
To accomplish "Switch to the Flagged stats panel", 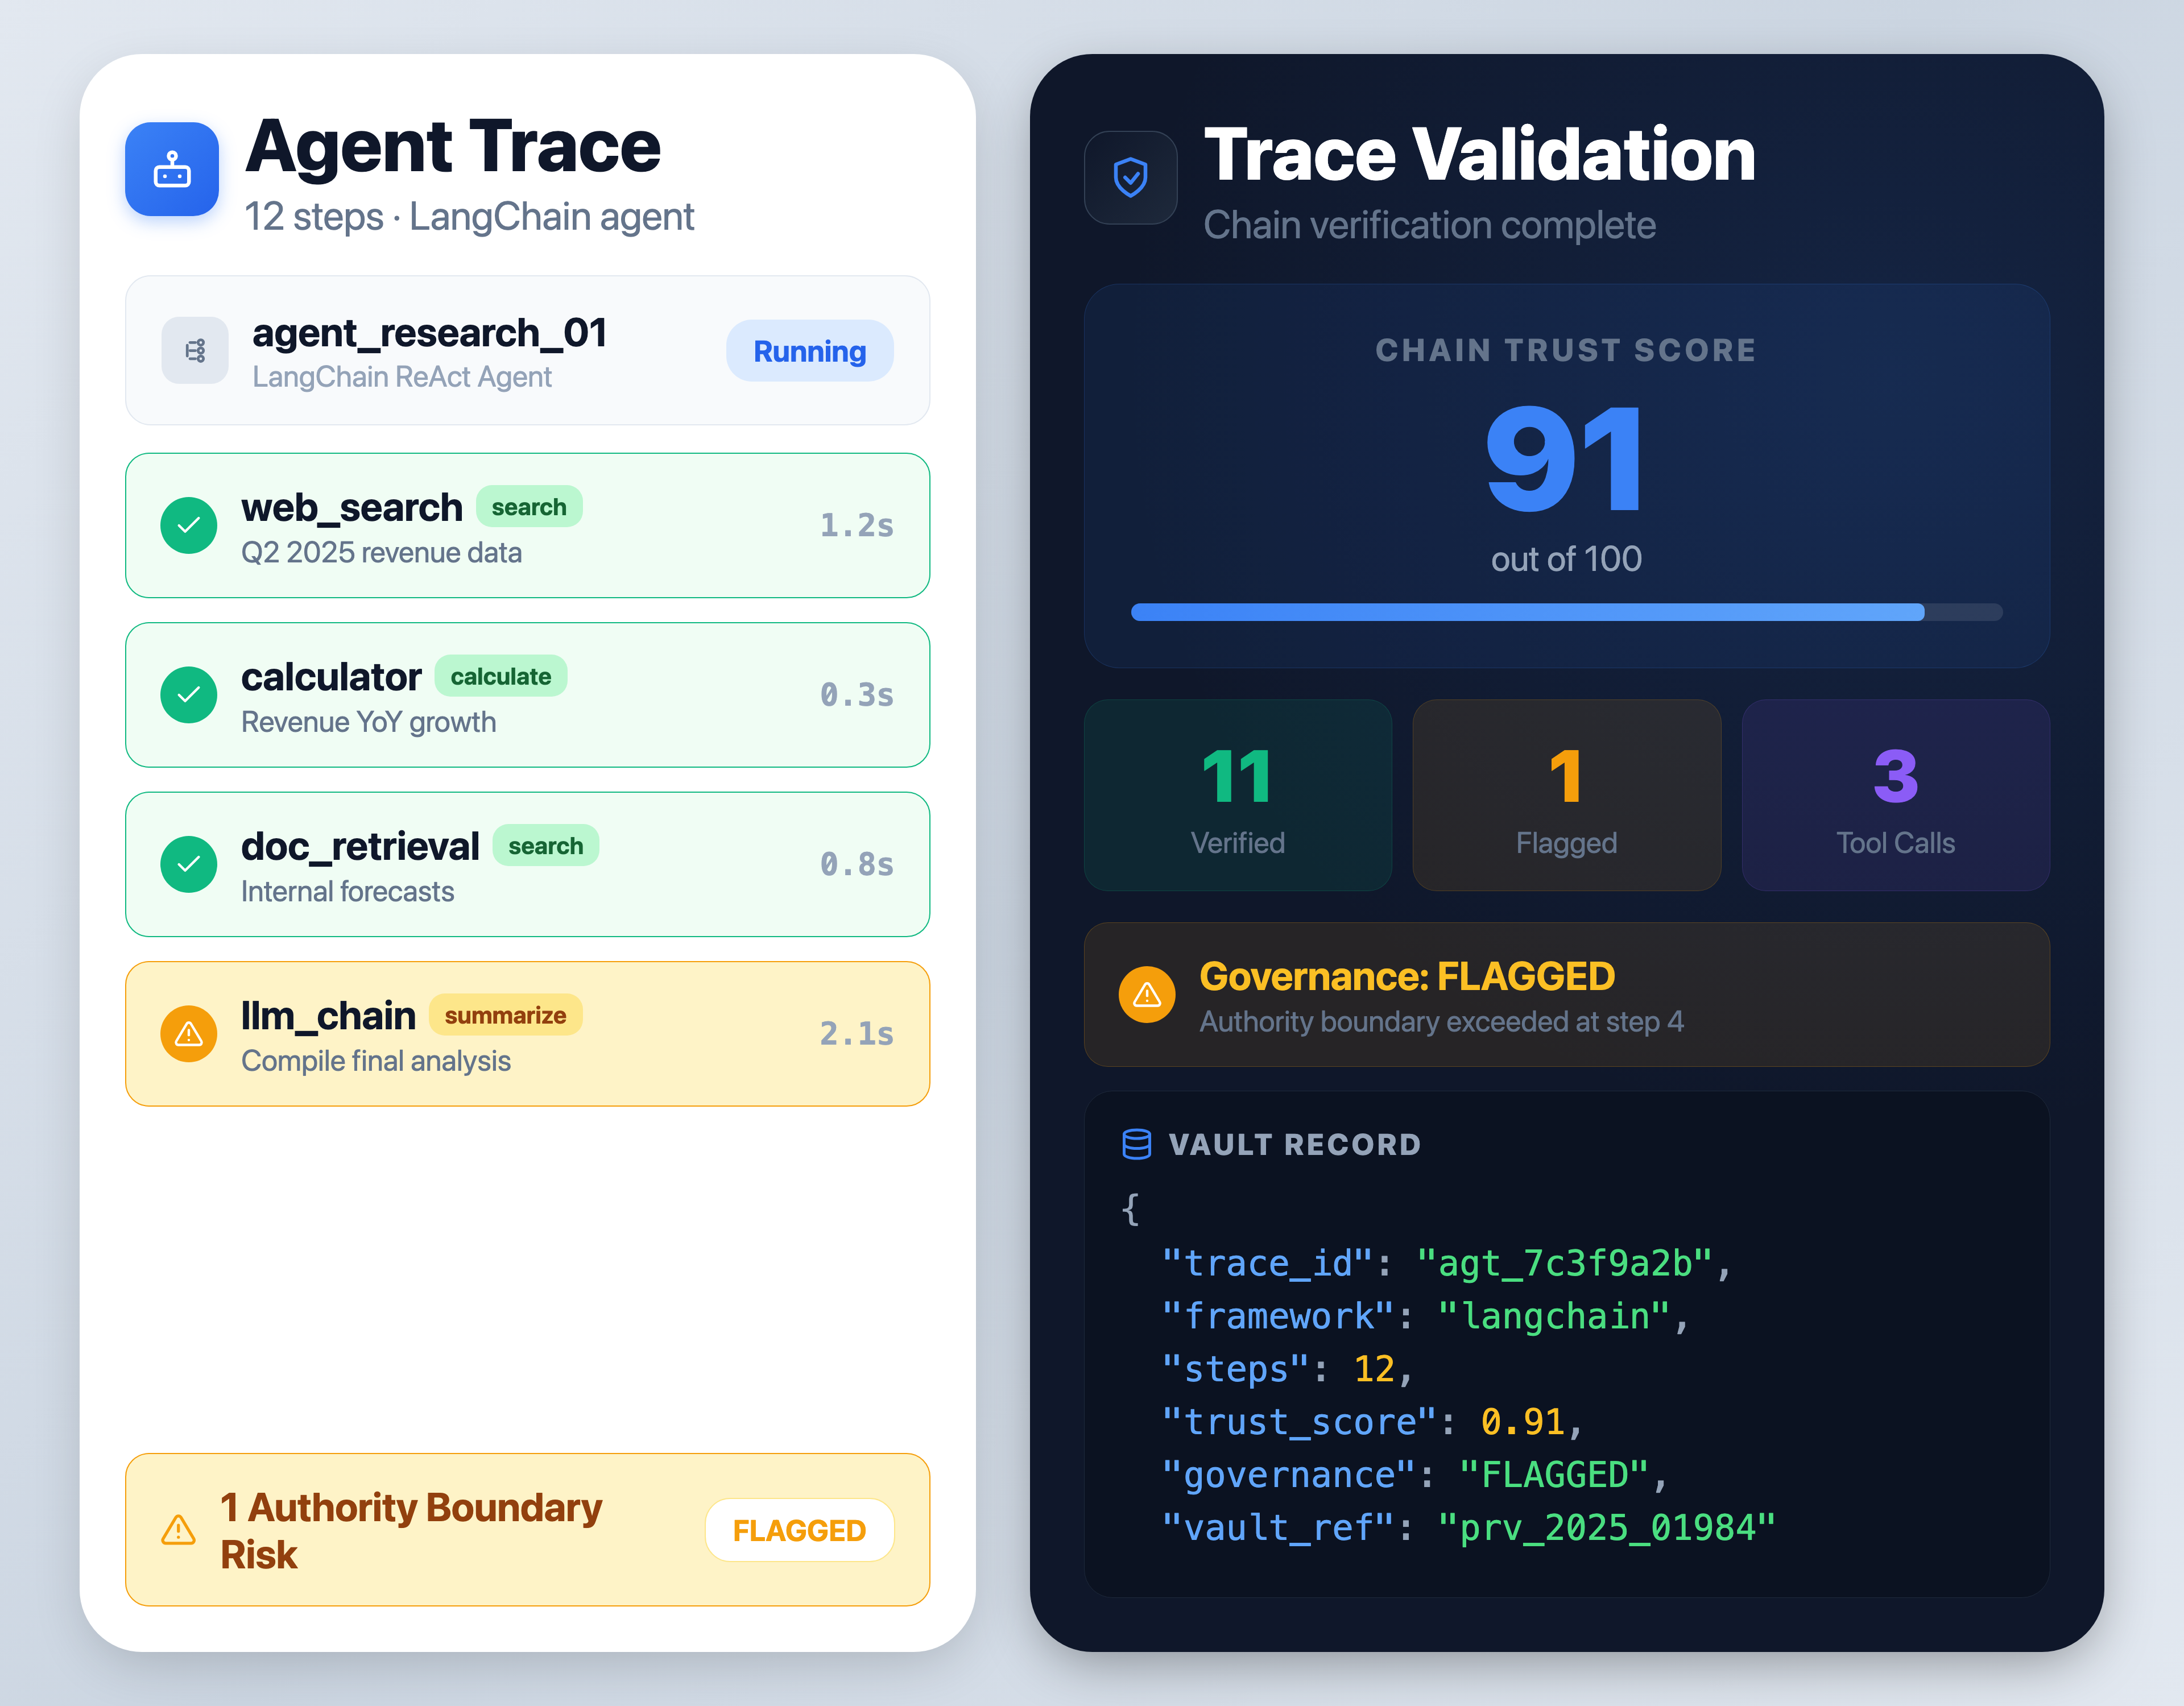I will click(x=1566, y=796).
